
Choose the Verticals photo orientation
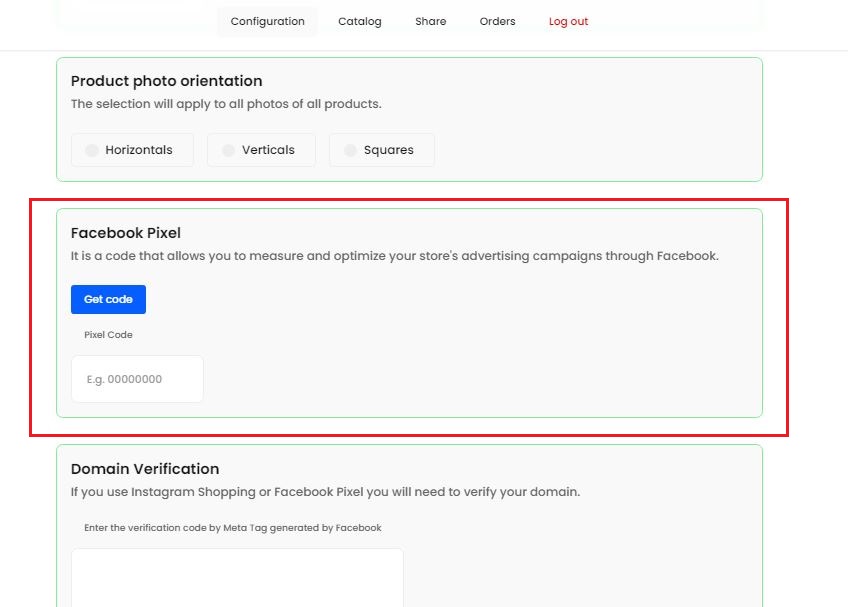(x=261, y=150)
